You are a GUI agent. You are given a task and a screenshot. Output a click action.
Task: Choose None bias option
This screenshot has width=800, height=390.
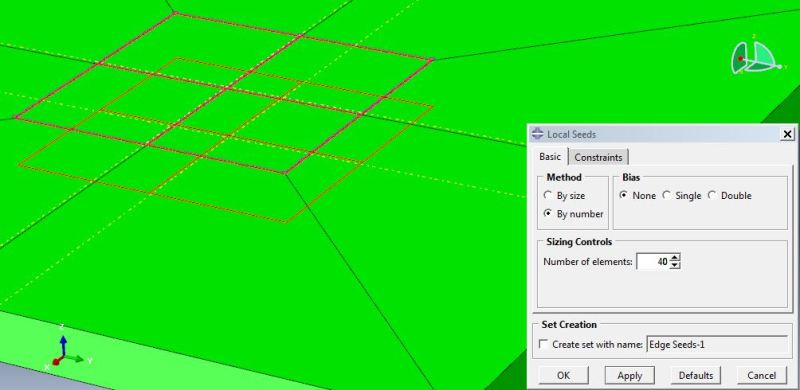tap(623, 195)
